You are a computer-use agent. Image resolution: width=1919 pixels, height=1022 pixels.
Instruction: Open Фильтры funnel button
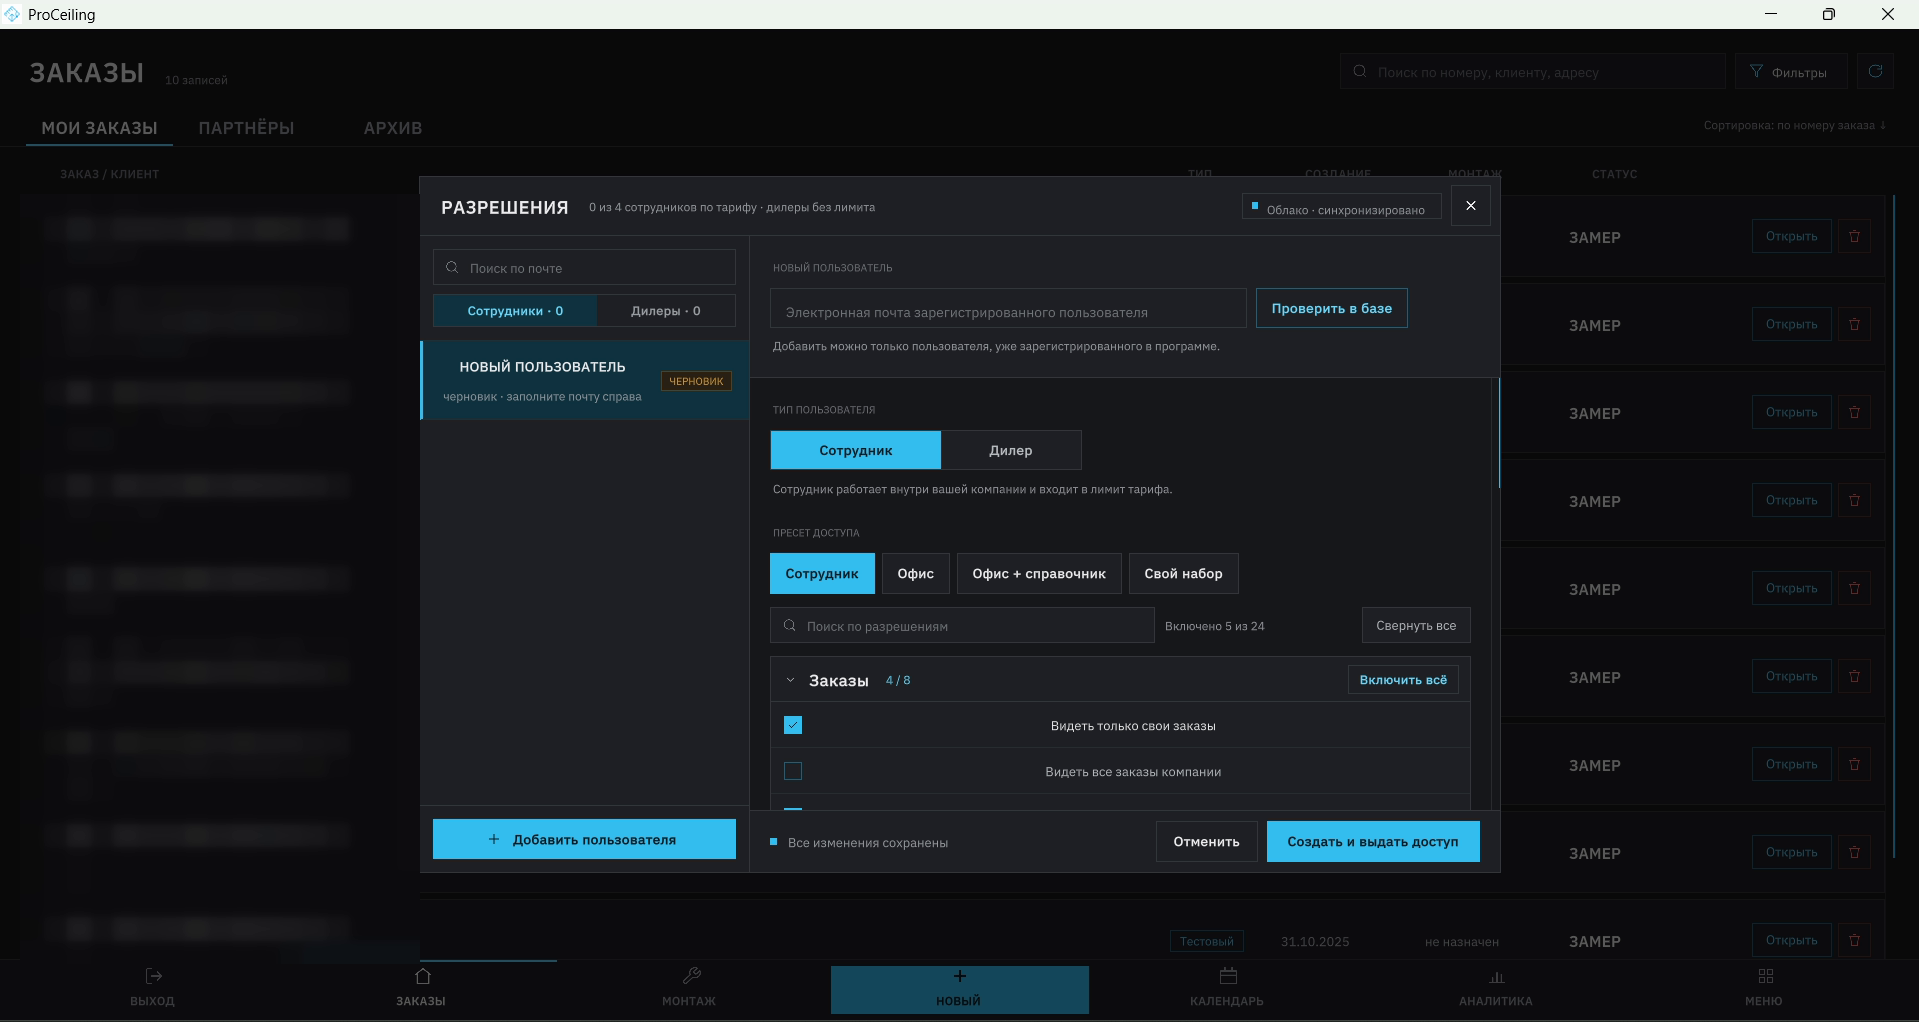(1790, 71)
